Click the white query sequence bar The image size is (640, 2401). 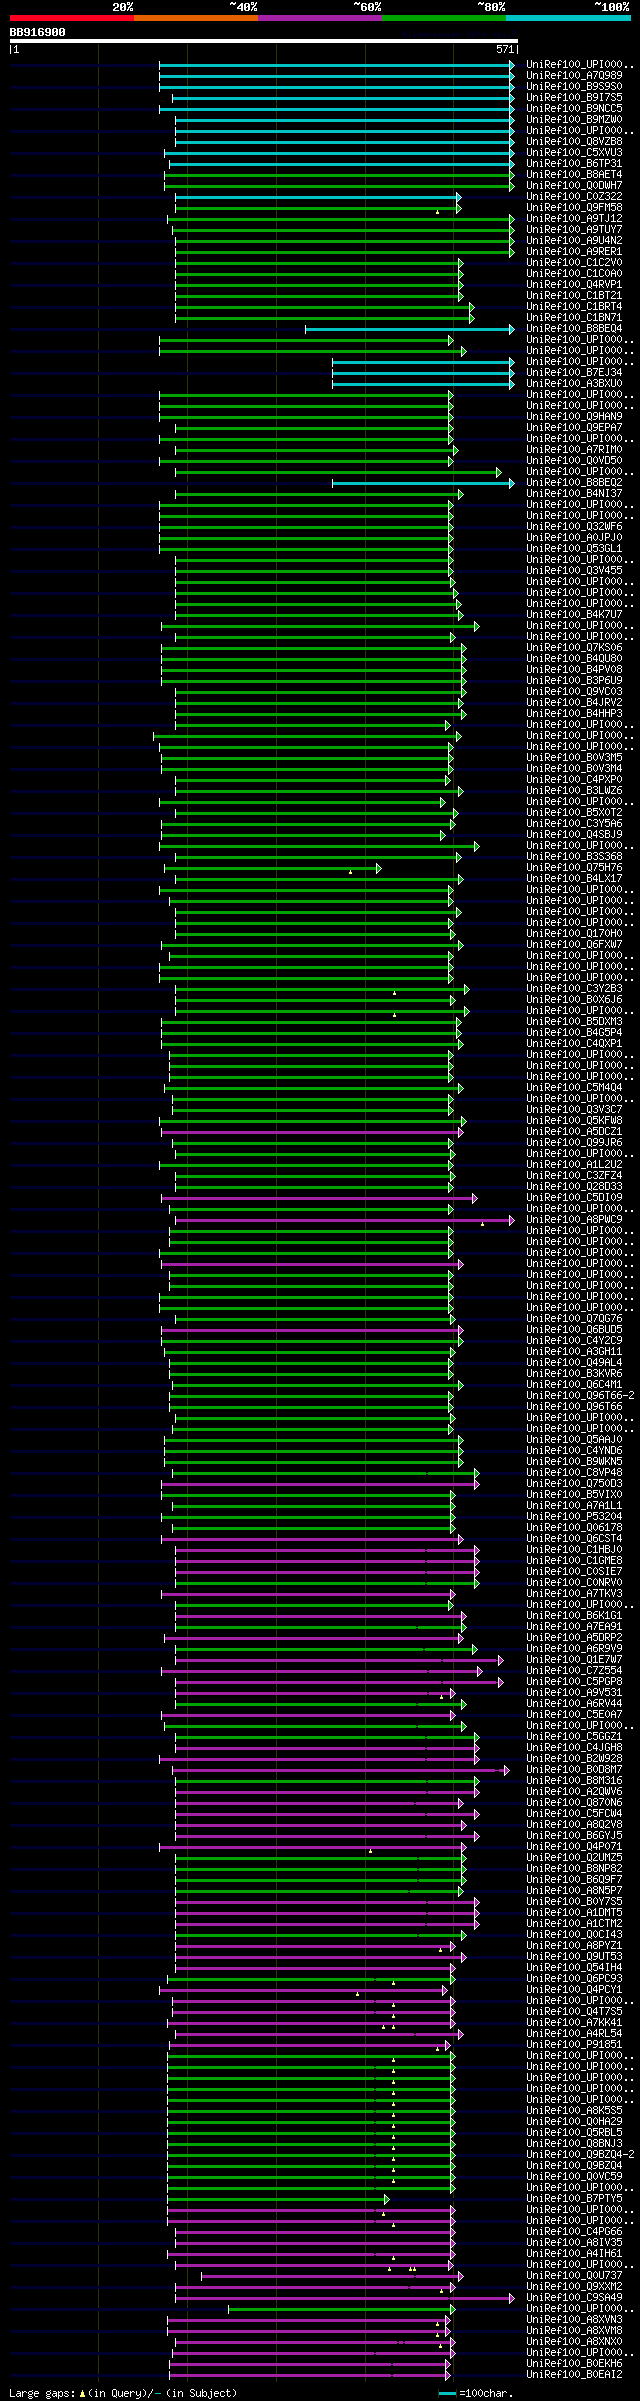coord(263,41)
